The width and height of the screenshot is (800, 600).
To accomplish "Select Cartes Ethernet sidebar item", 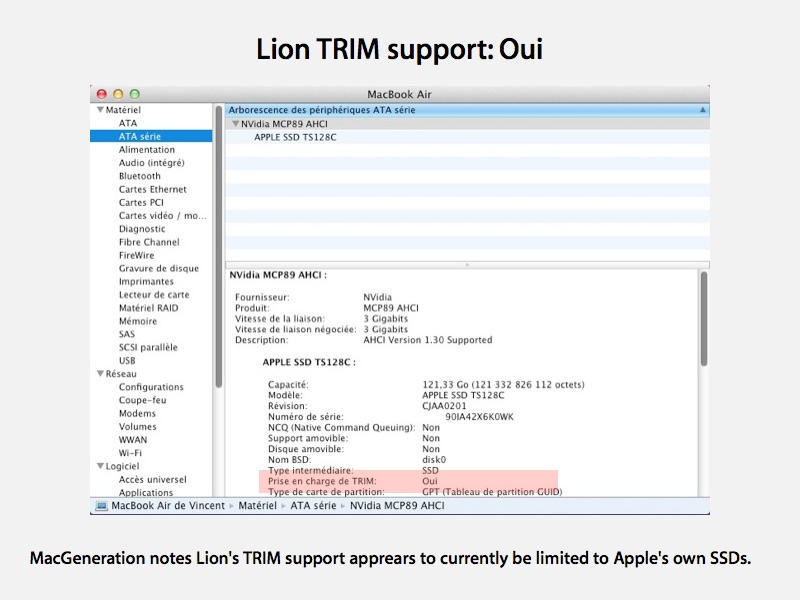I will (x=152, y=189).
